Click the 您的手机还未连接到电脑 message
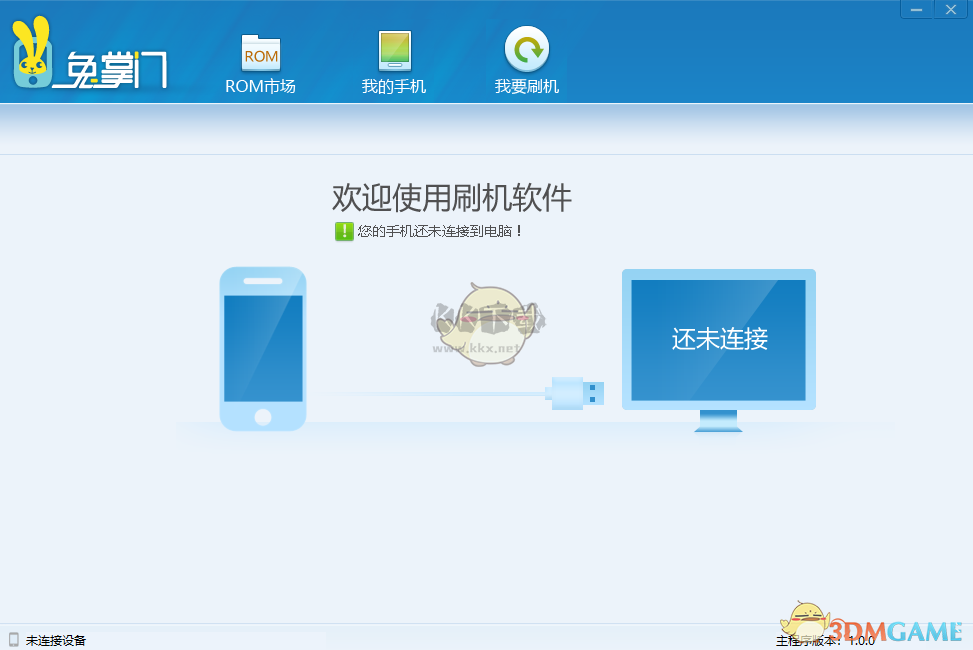This screenshot has height=650, width=973. (x=438, y=232)
